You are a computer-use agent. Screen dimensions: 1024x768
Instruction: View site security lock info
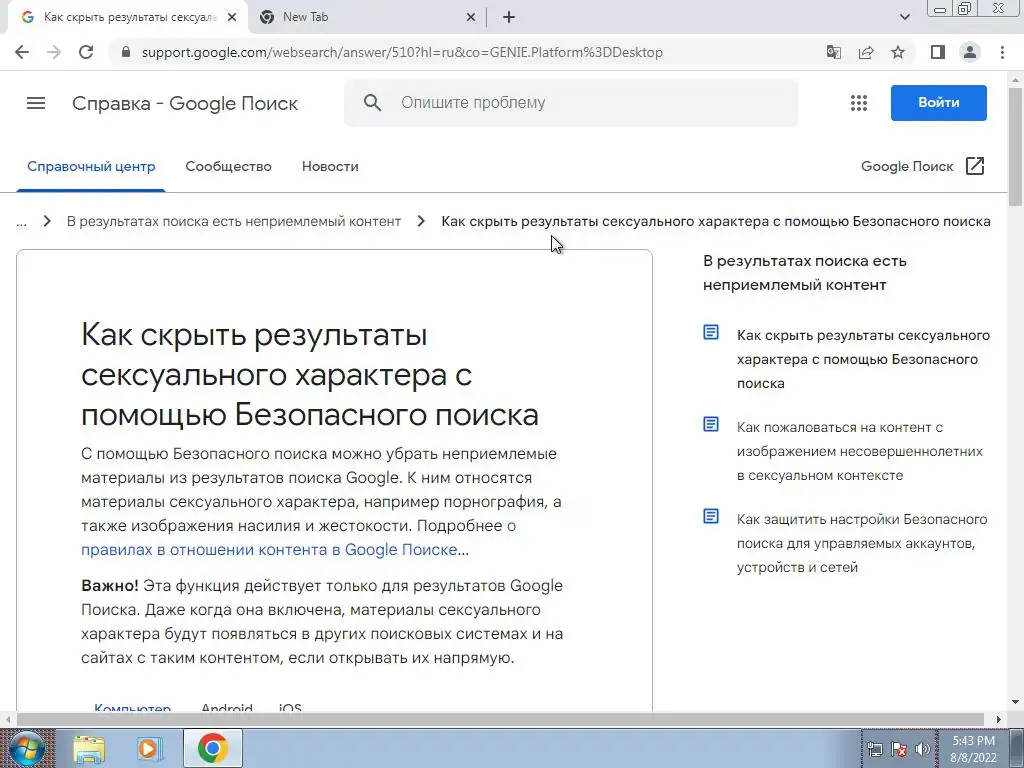pos(126,52)
